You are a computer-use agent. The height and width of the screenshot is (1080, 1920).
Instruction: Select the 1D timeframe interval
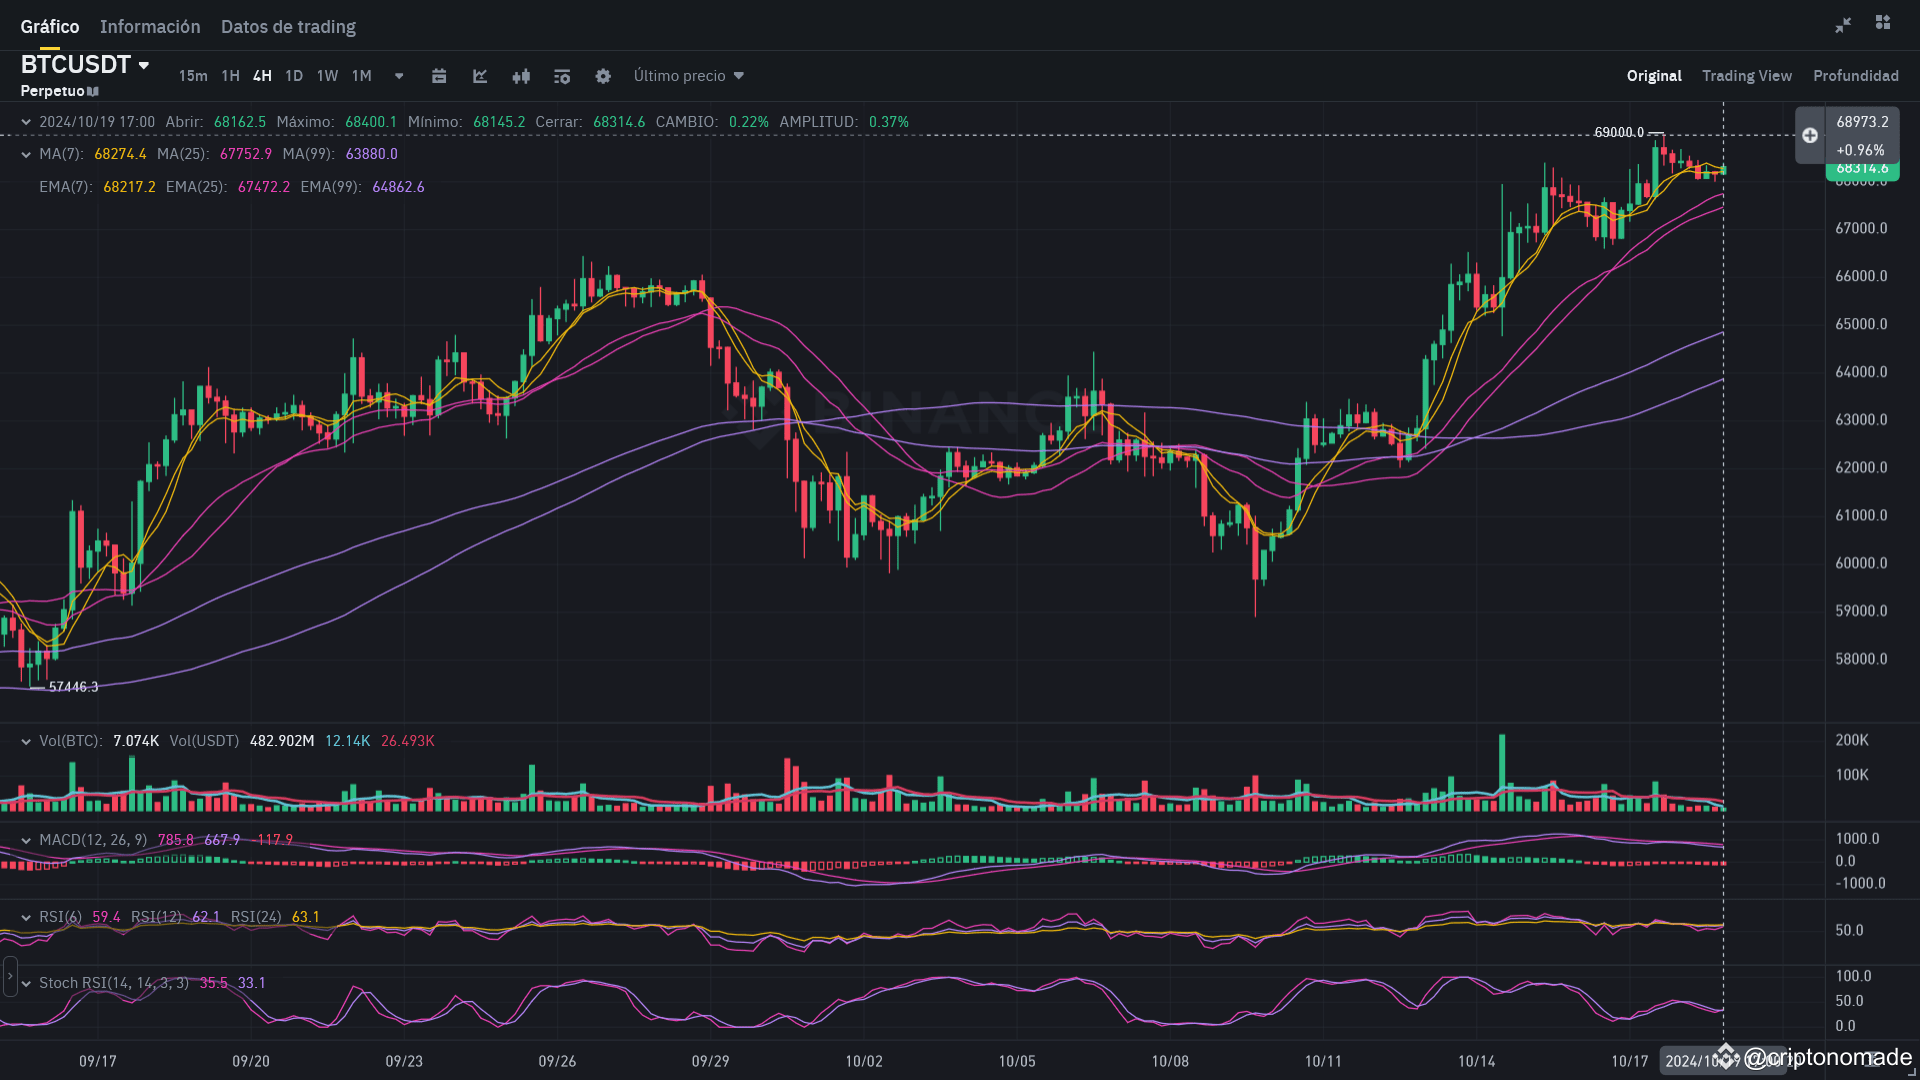[x=294, y=76]
